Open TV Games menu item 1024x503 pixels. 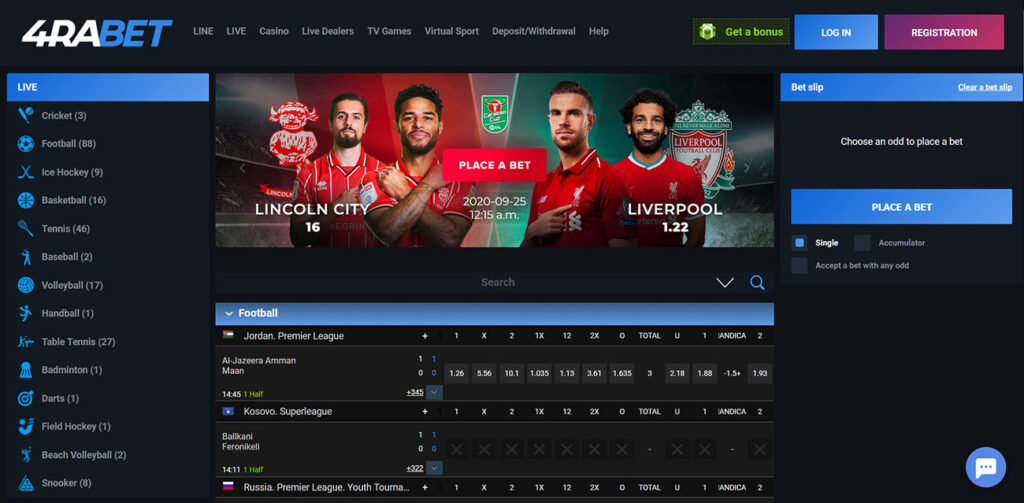(389, 31)
